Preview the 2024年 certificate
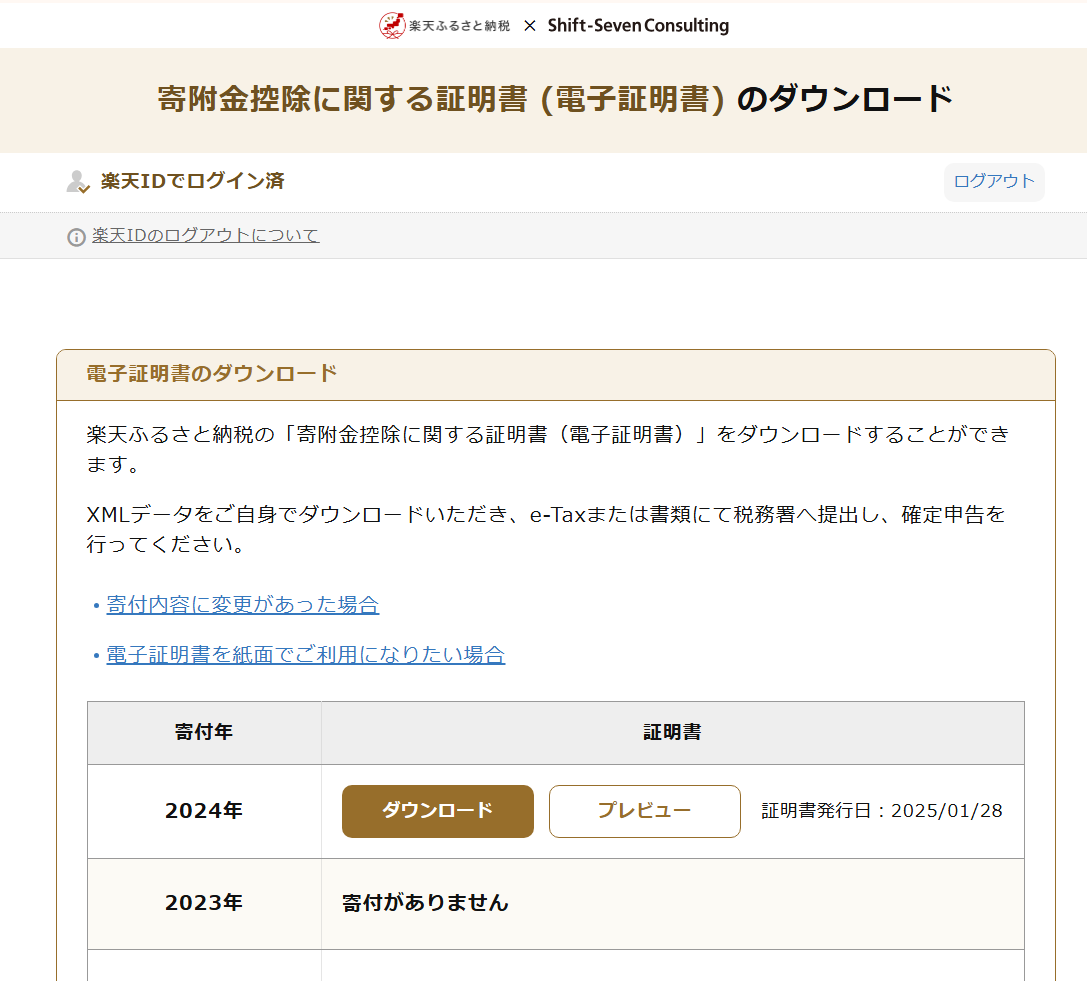 [644, 811]
